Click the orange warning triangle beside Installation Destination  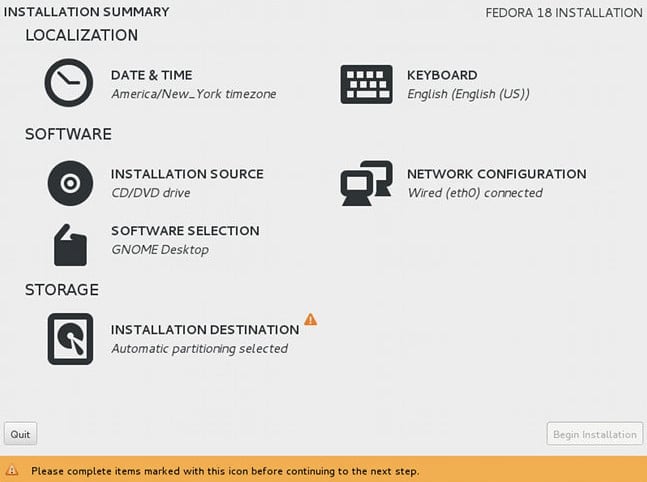coord(311,319)
